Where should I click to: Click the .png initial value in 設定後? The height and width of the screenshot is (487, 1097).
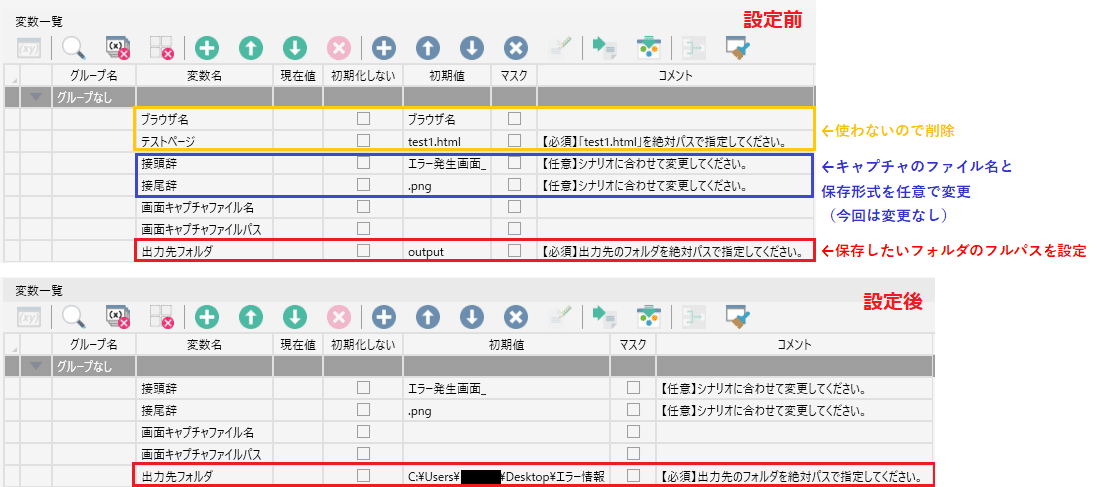[x=507, y=410]
